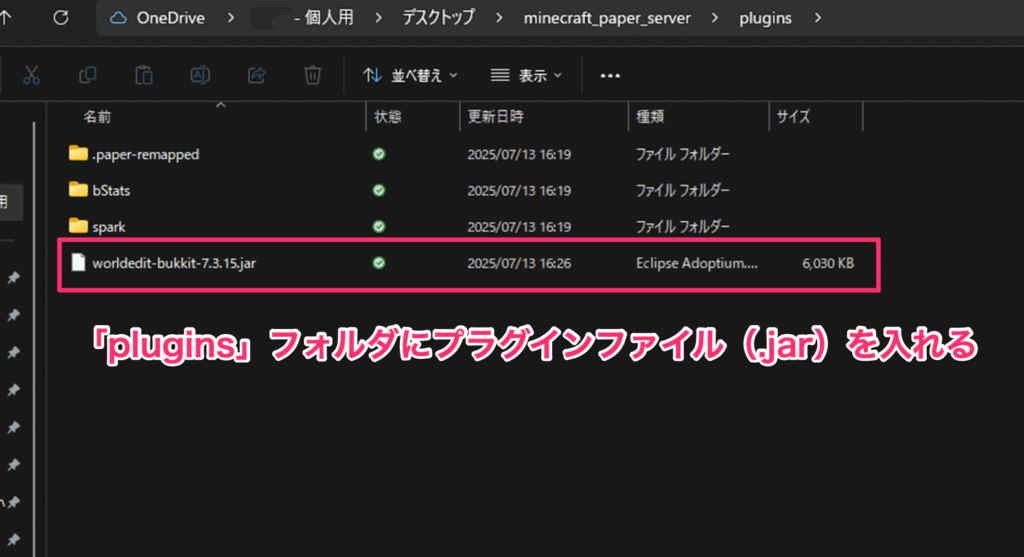This screenshot has width=1024, height=557.
Task: Click the Copy icon in toolbar
Action: click(x=88, y=76)
